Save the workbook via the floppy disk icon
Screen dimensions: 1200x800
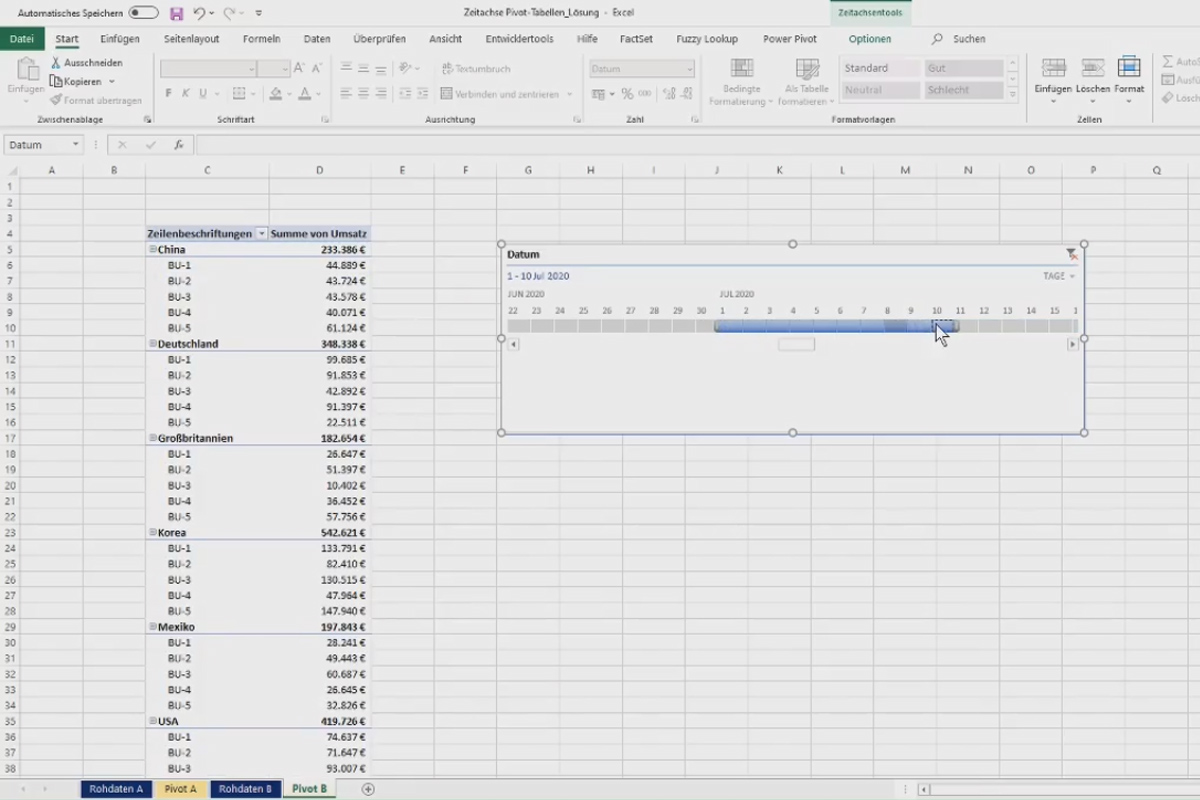coord(177,14)
